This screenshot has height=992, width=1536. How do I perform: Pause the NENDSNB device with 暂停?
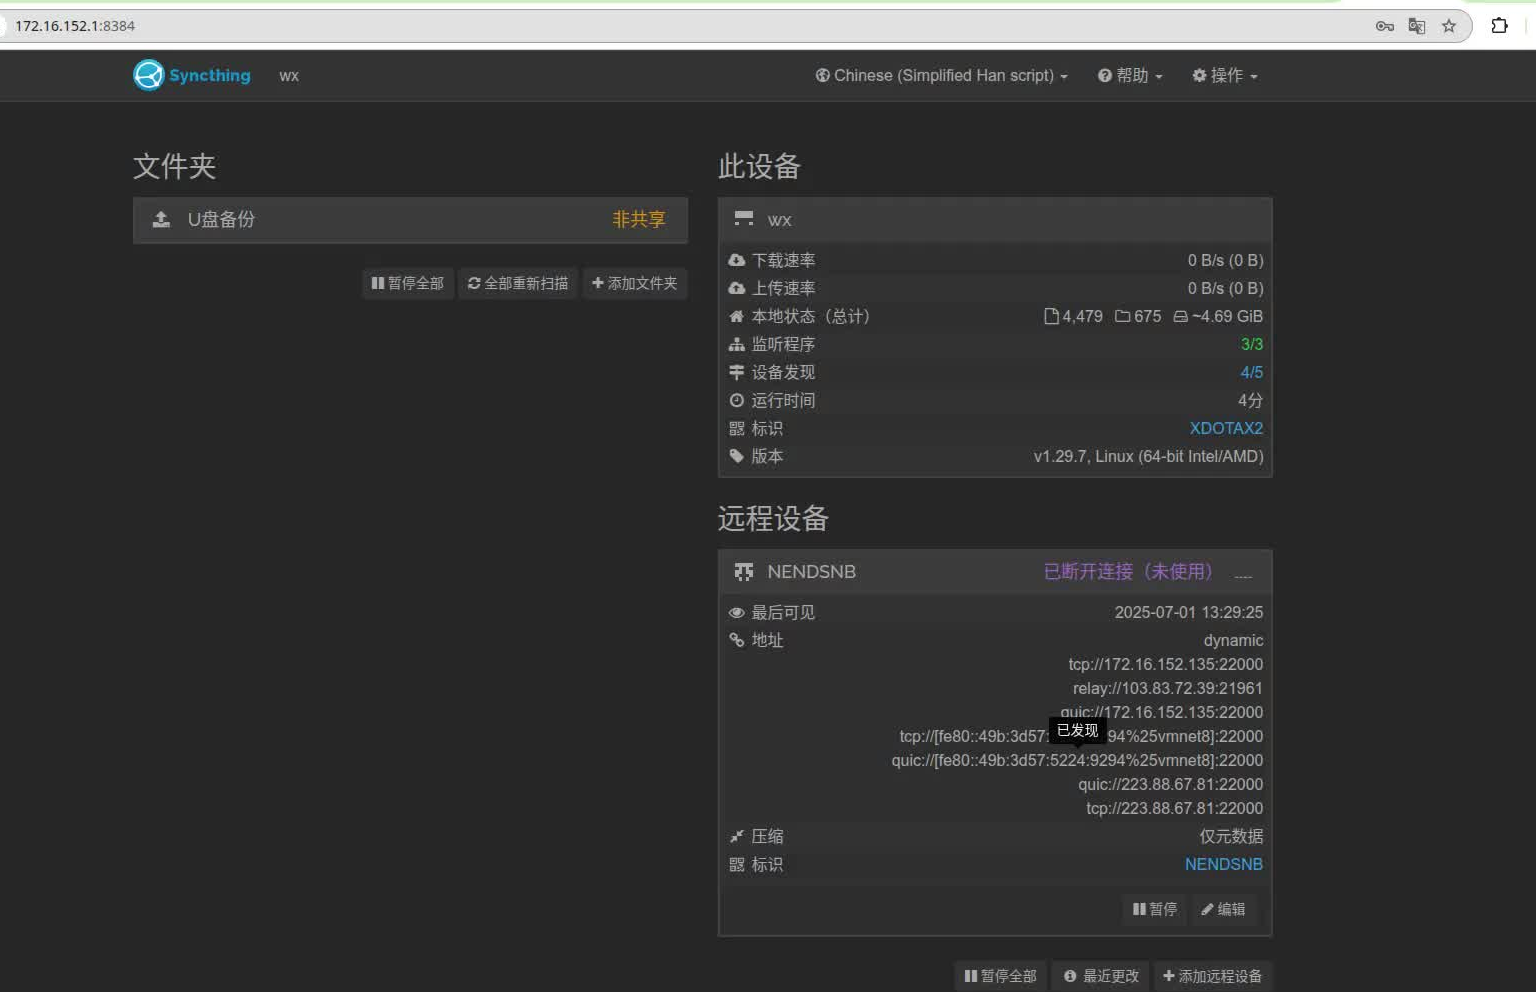(x=1154, y=909)
